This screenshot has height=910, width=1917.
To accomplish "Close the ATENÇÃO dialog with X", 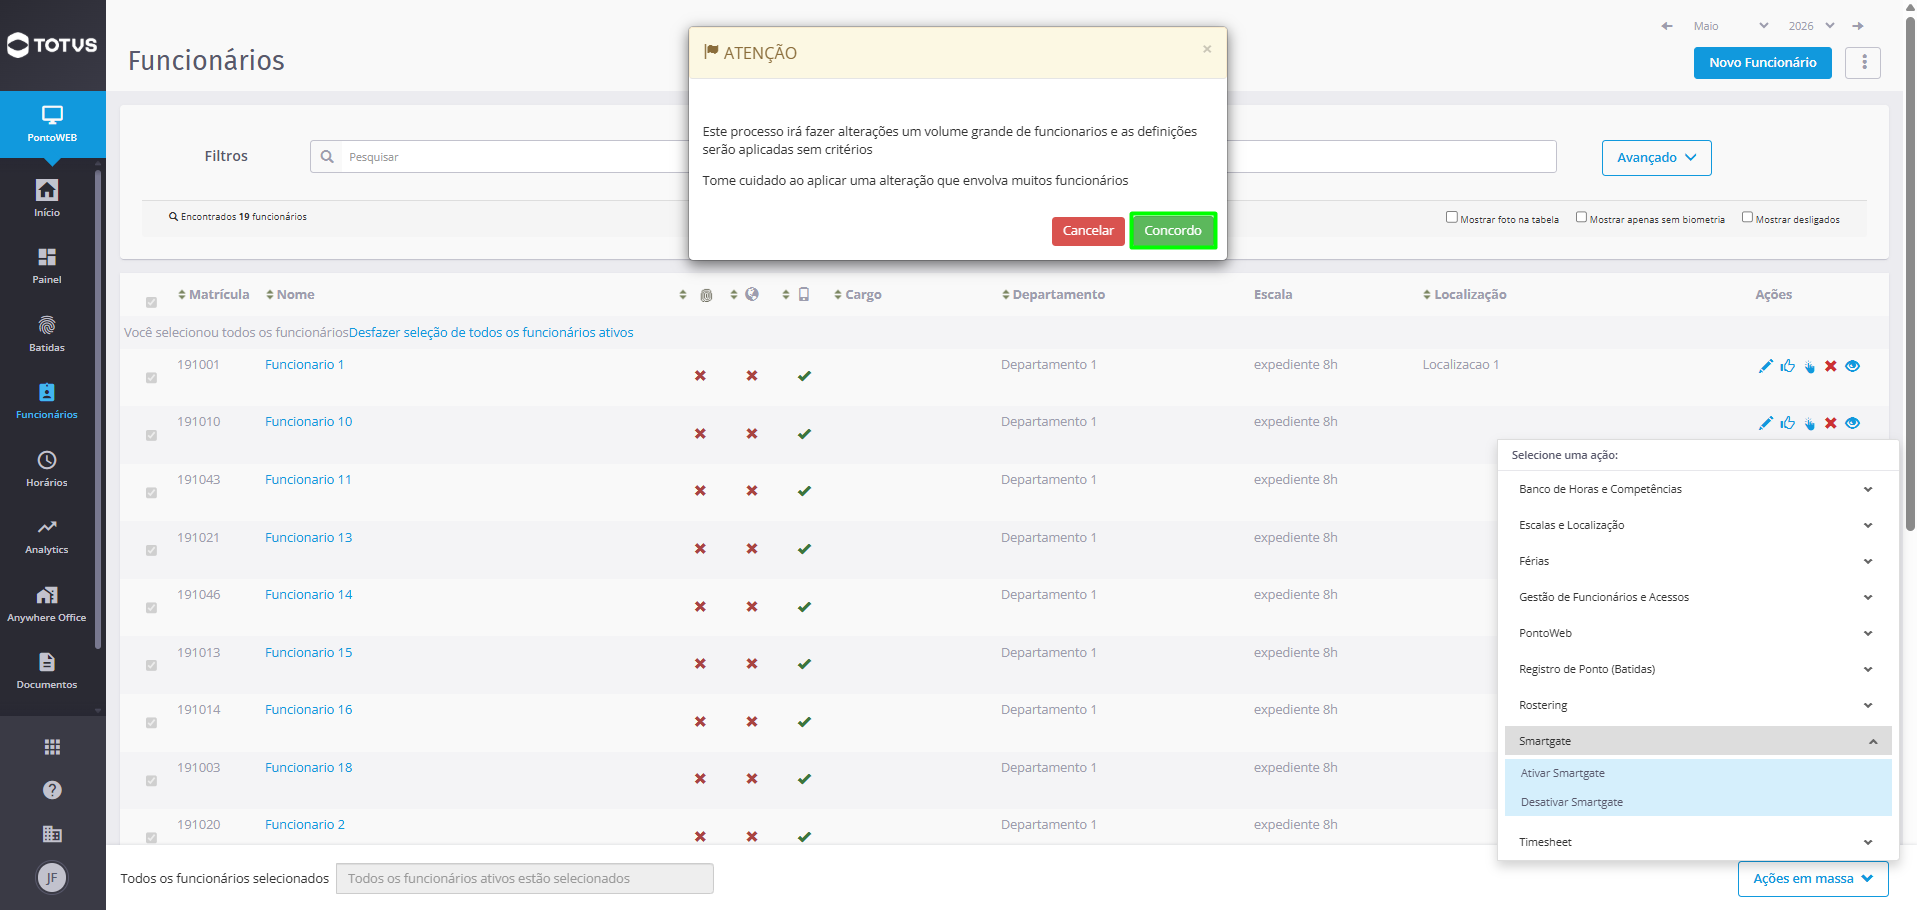I will tap(1207, 49).
